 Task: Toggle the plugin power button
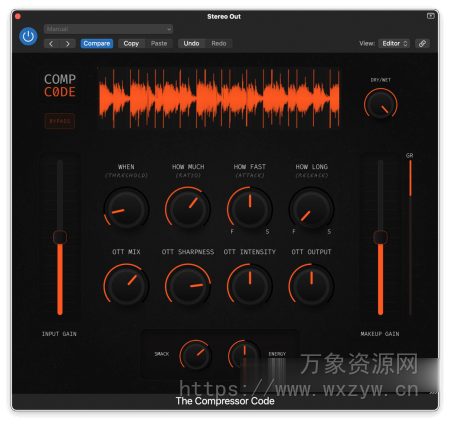tap(28, 36)
